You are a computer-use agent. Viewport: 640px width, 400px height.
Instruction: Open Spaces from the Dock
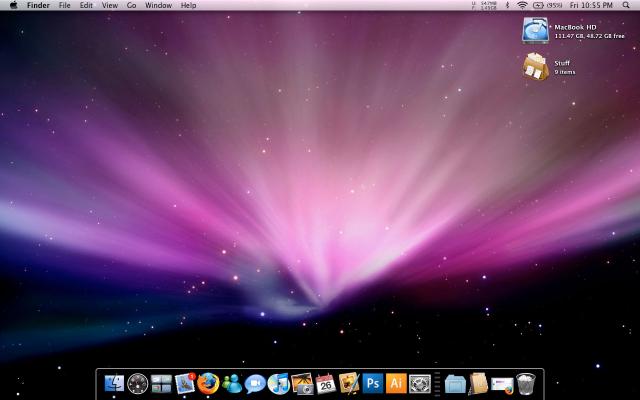coord(161,384)
